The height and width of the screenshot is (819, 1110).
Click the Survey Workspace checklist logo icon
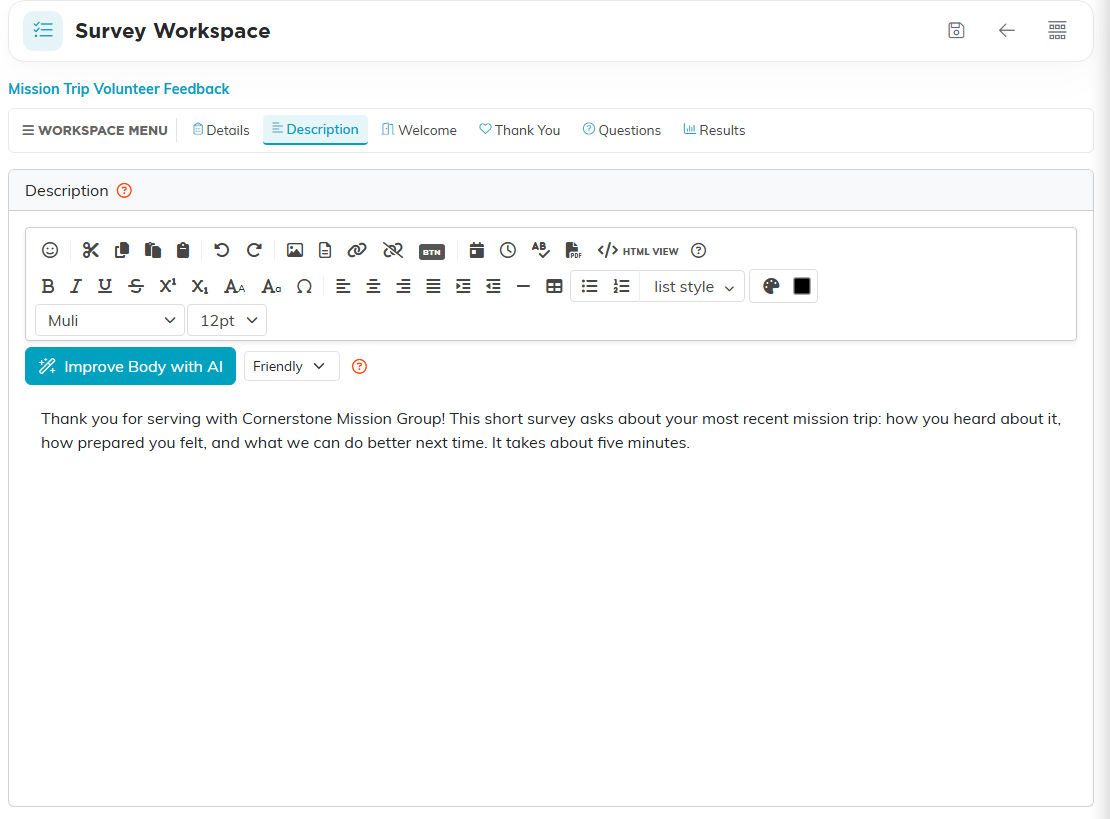43,30
